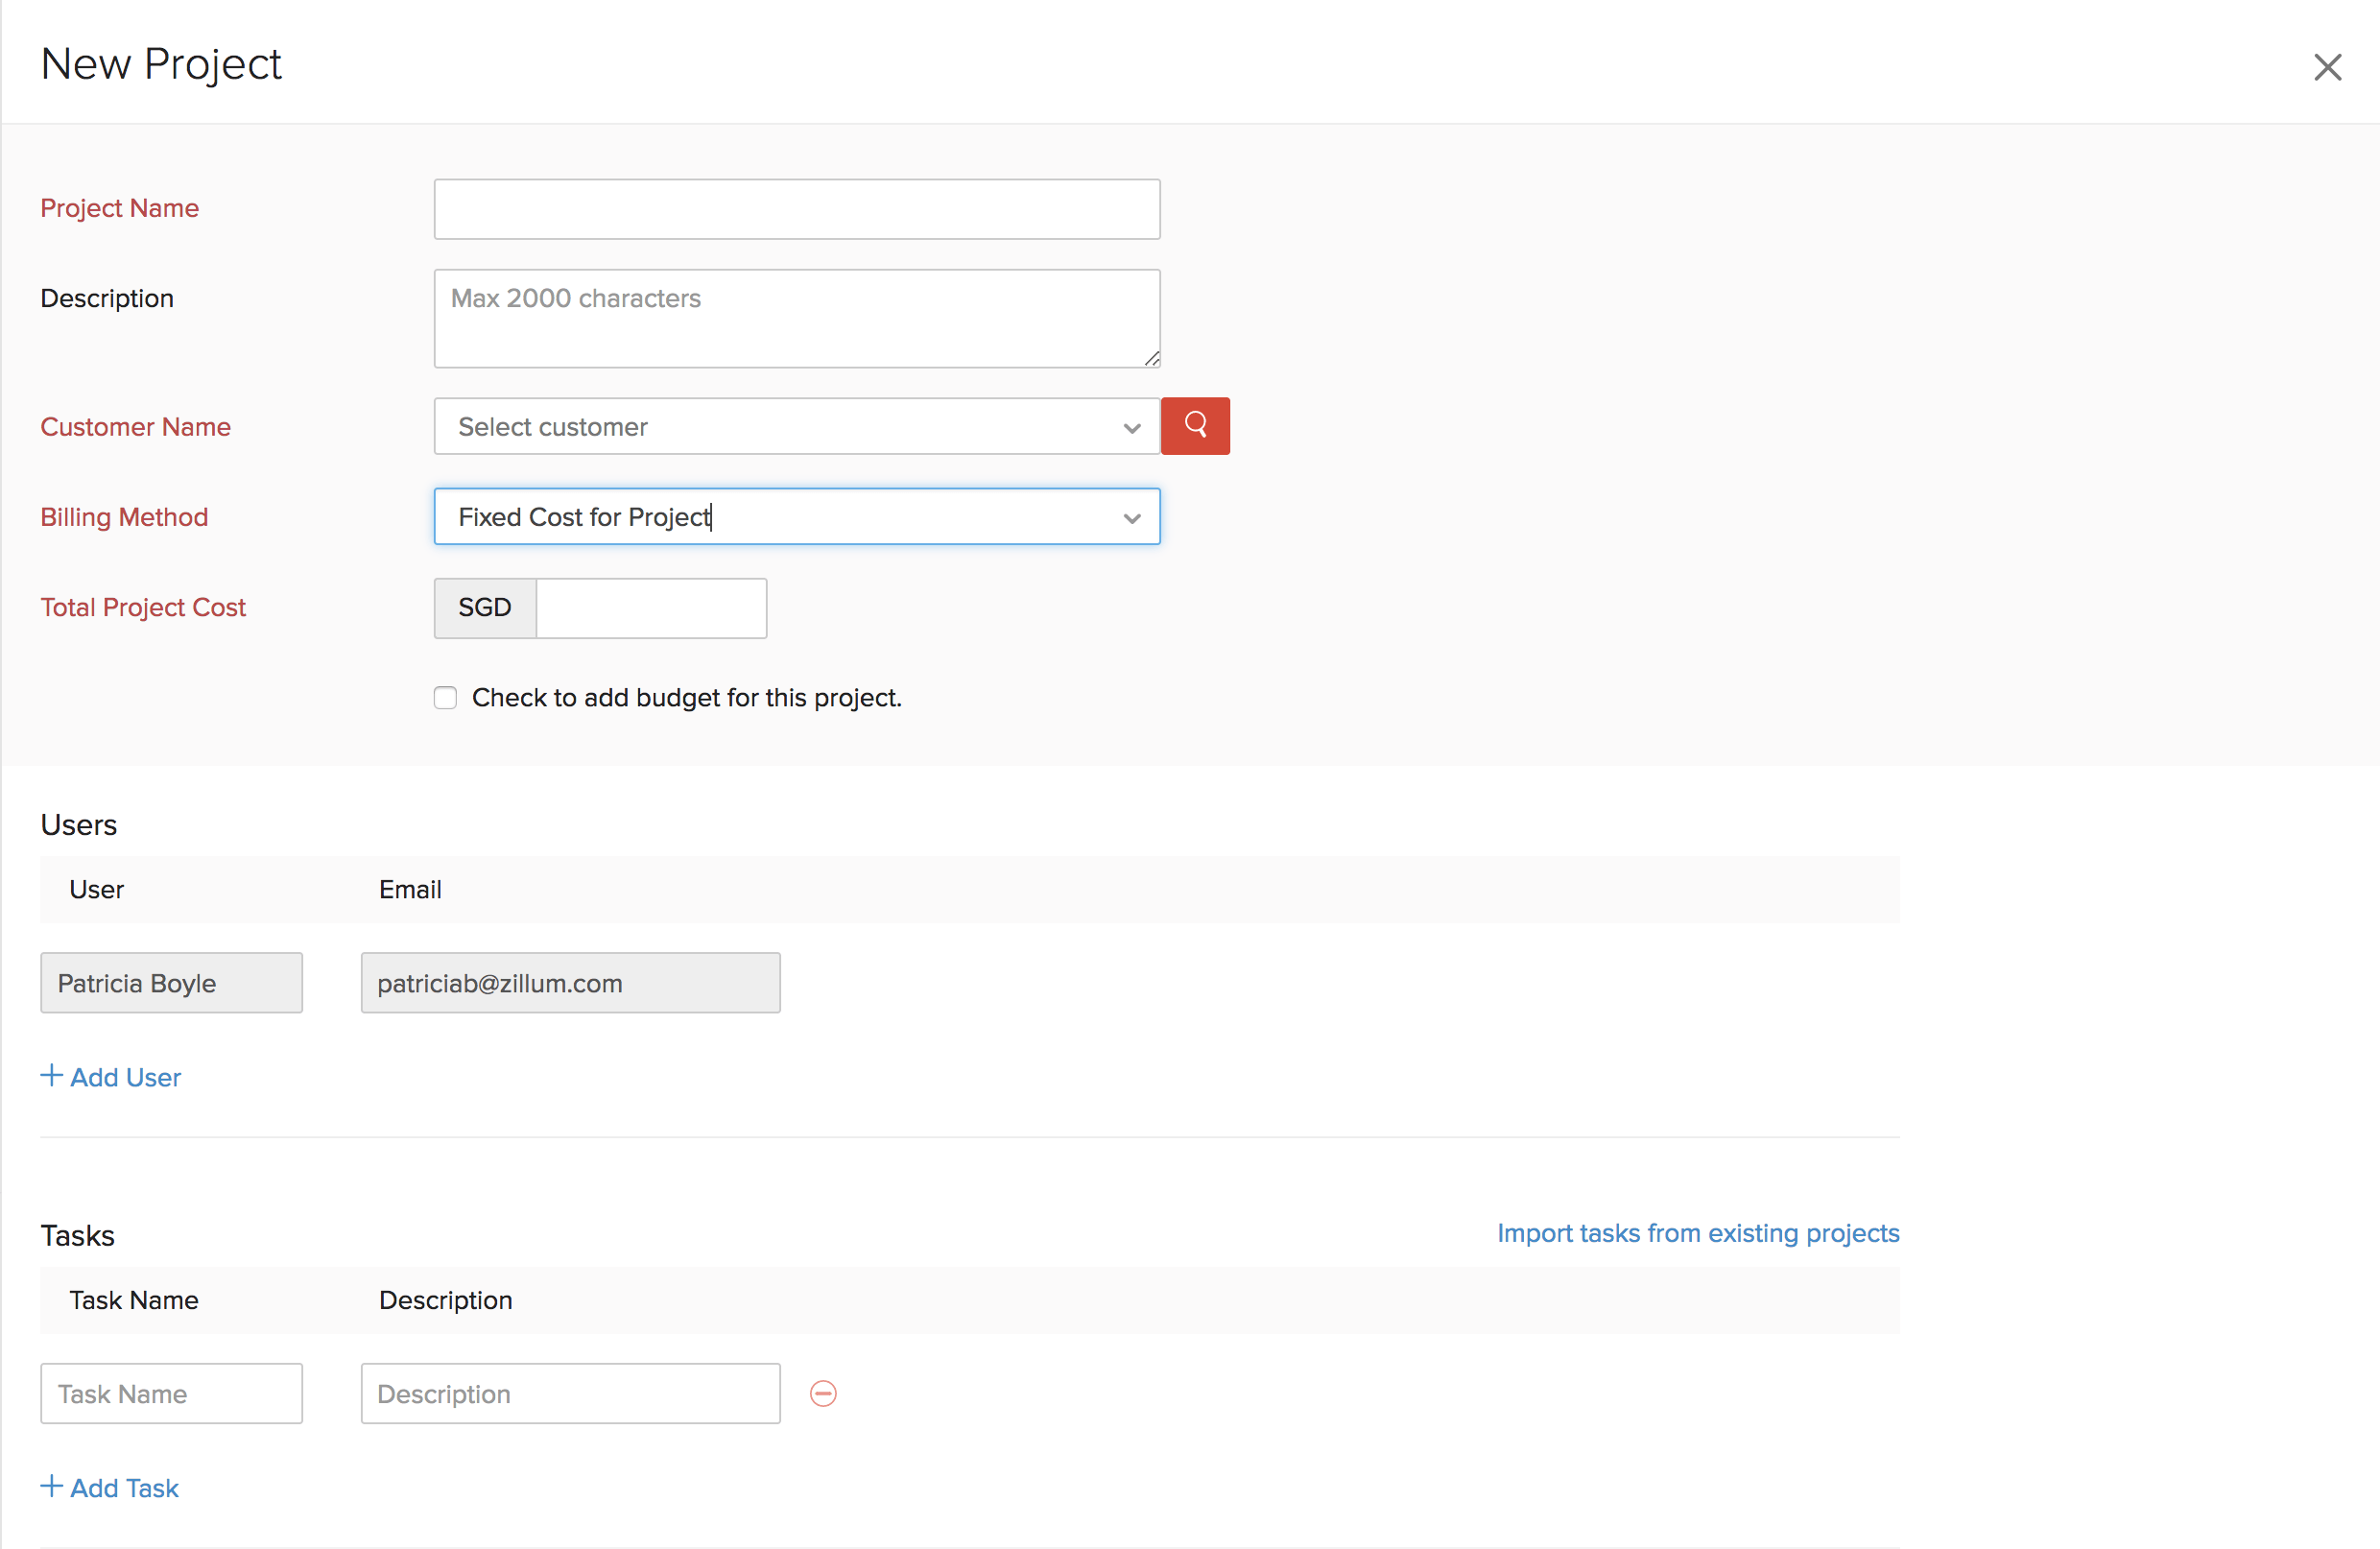Enable the add budget checkbox
This screenshot has height=1549, width=2380.
445,697
